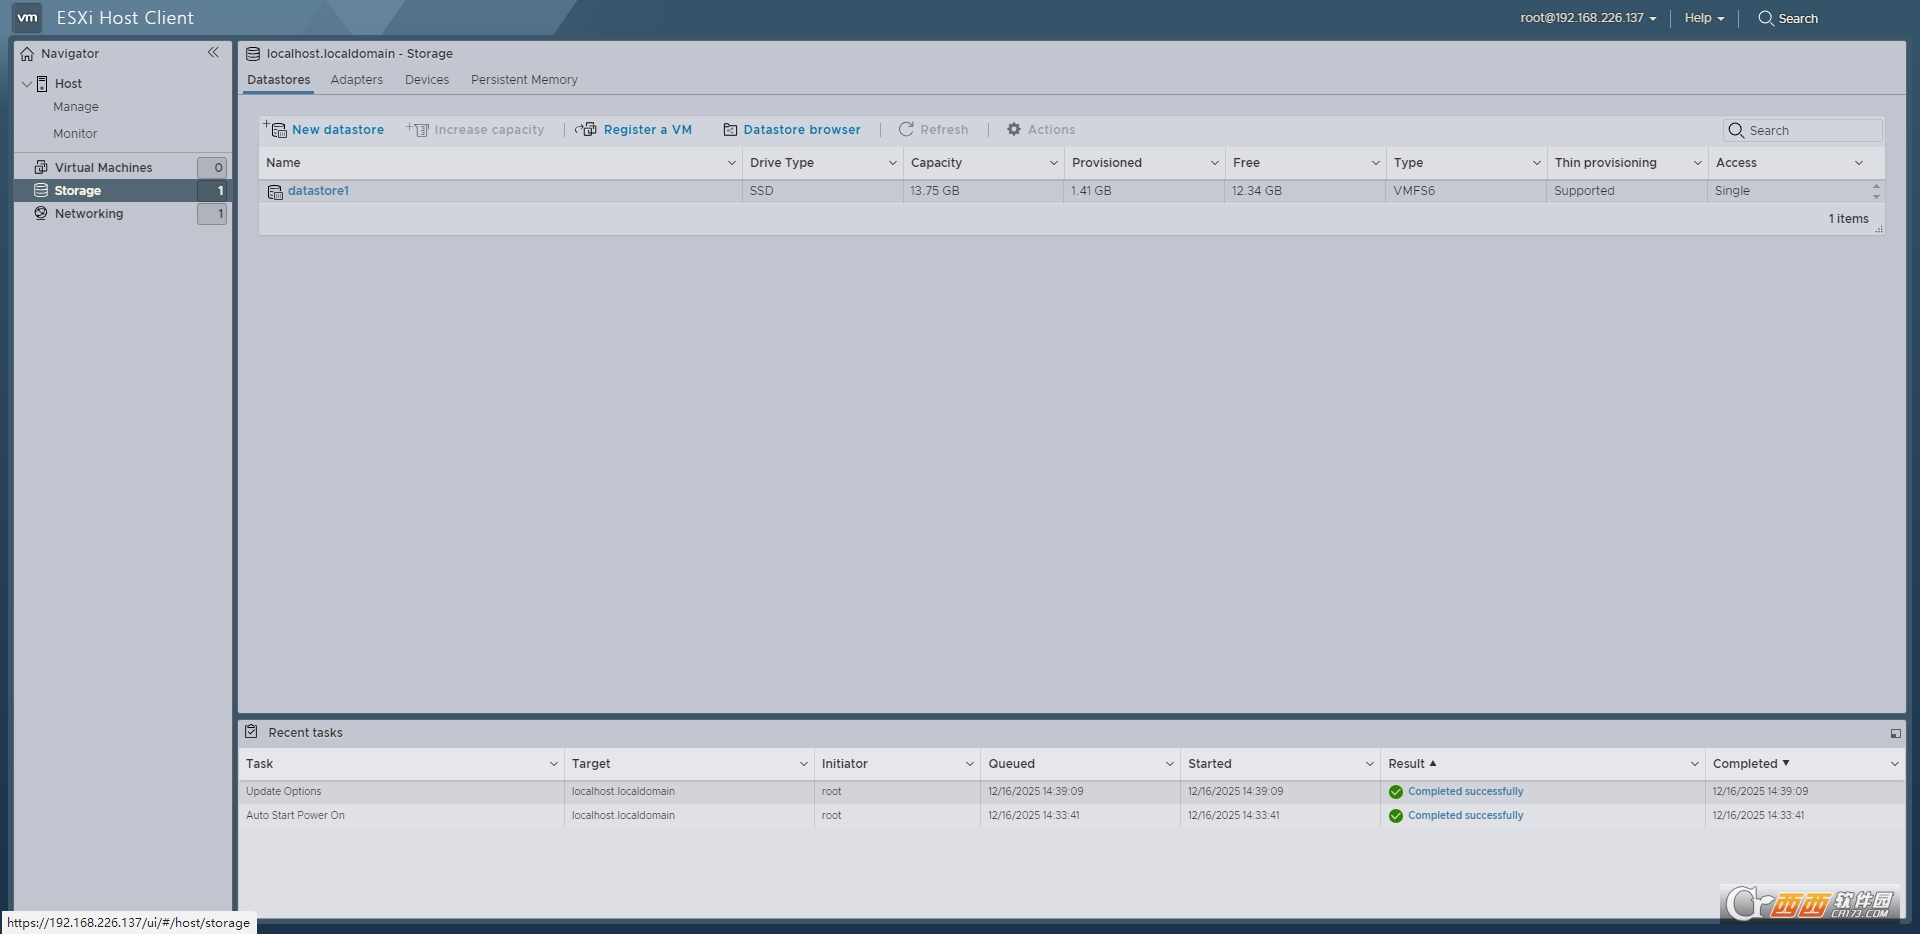Open the datastore1 link
Viewport: 1920px width, 934px height.
tap(318, 191)
